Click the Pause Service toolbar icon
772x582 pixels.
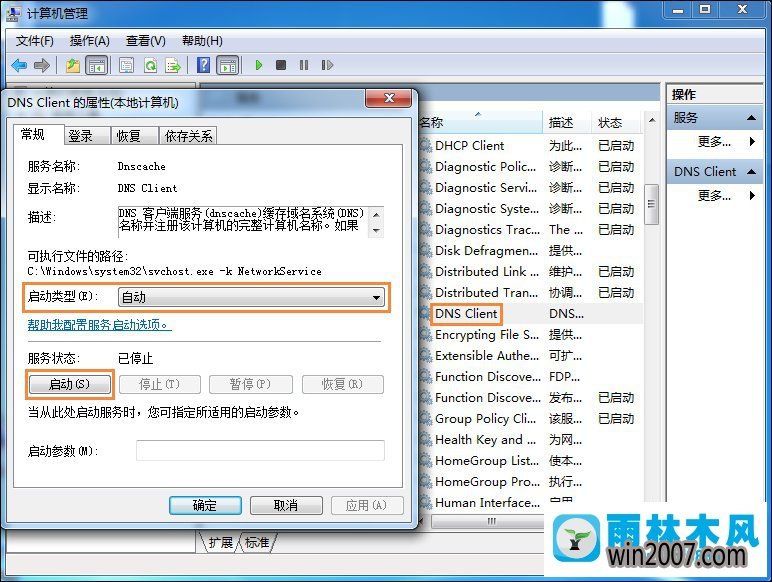click(304, 65)
